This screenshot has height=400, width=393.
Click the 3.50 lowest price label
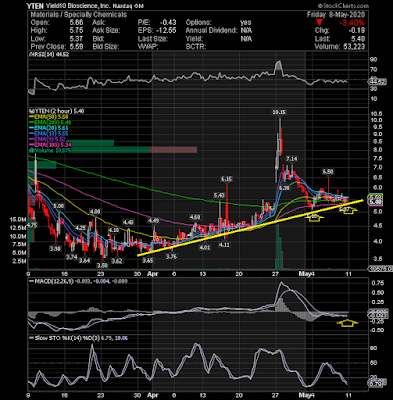[102, 265]
